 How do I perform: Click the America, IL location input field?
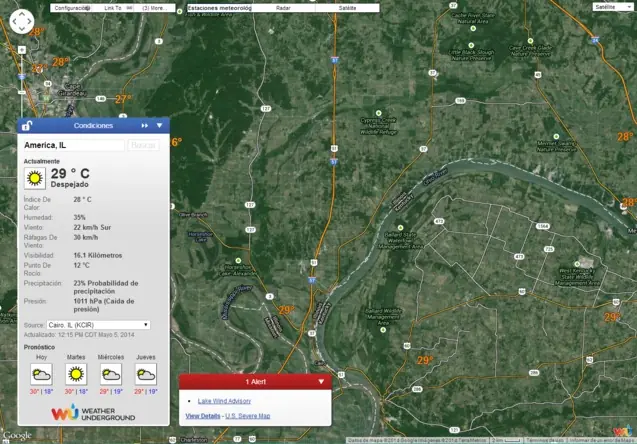tap(74, 145)
